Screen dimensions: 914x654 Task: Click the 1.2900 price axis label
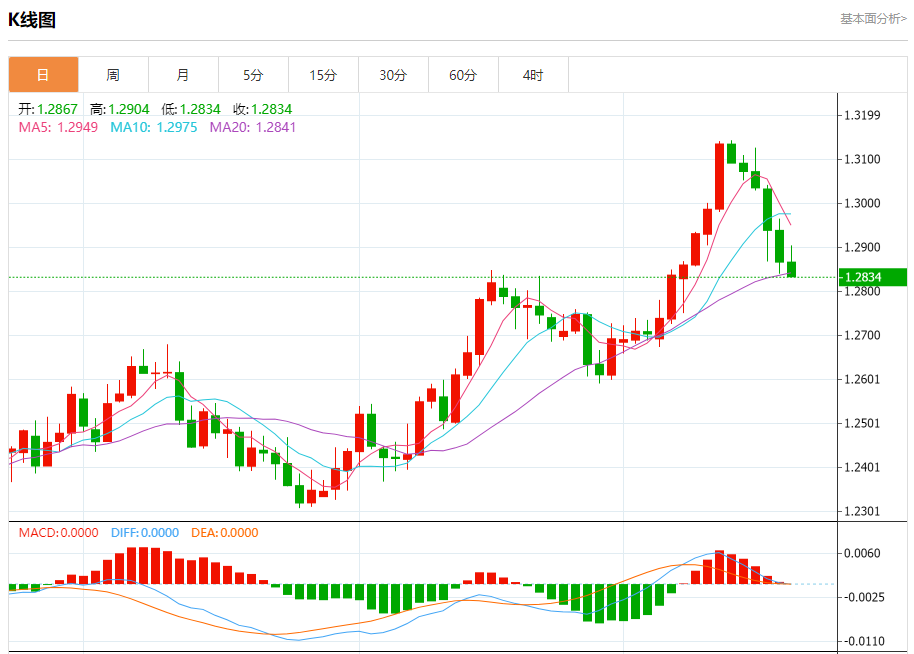point(862,247)
